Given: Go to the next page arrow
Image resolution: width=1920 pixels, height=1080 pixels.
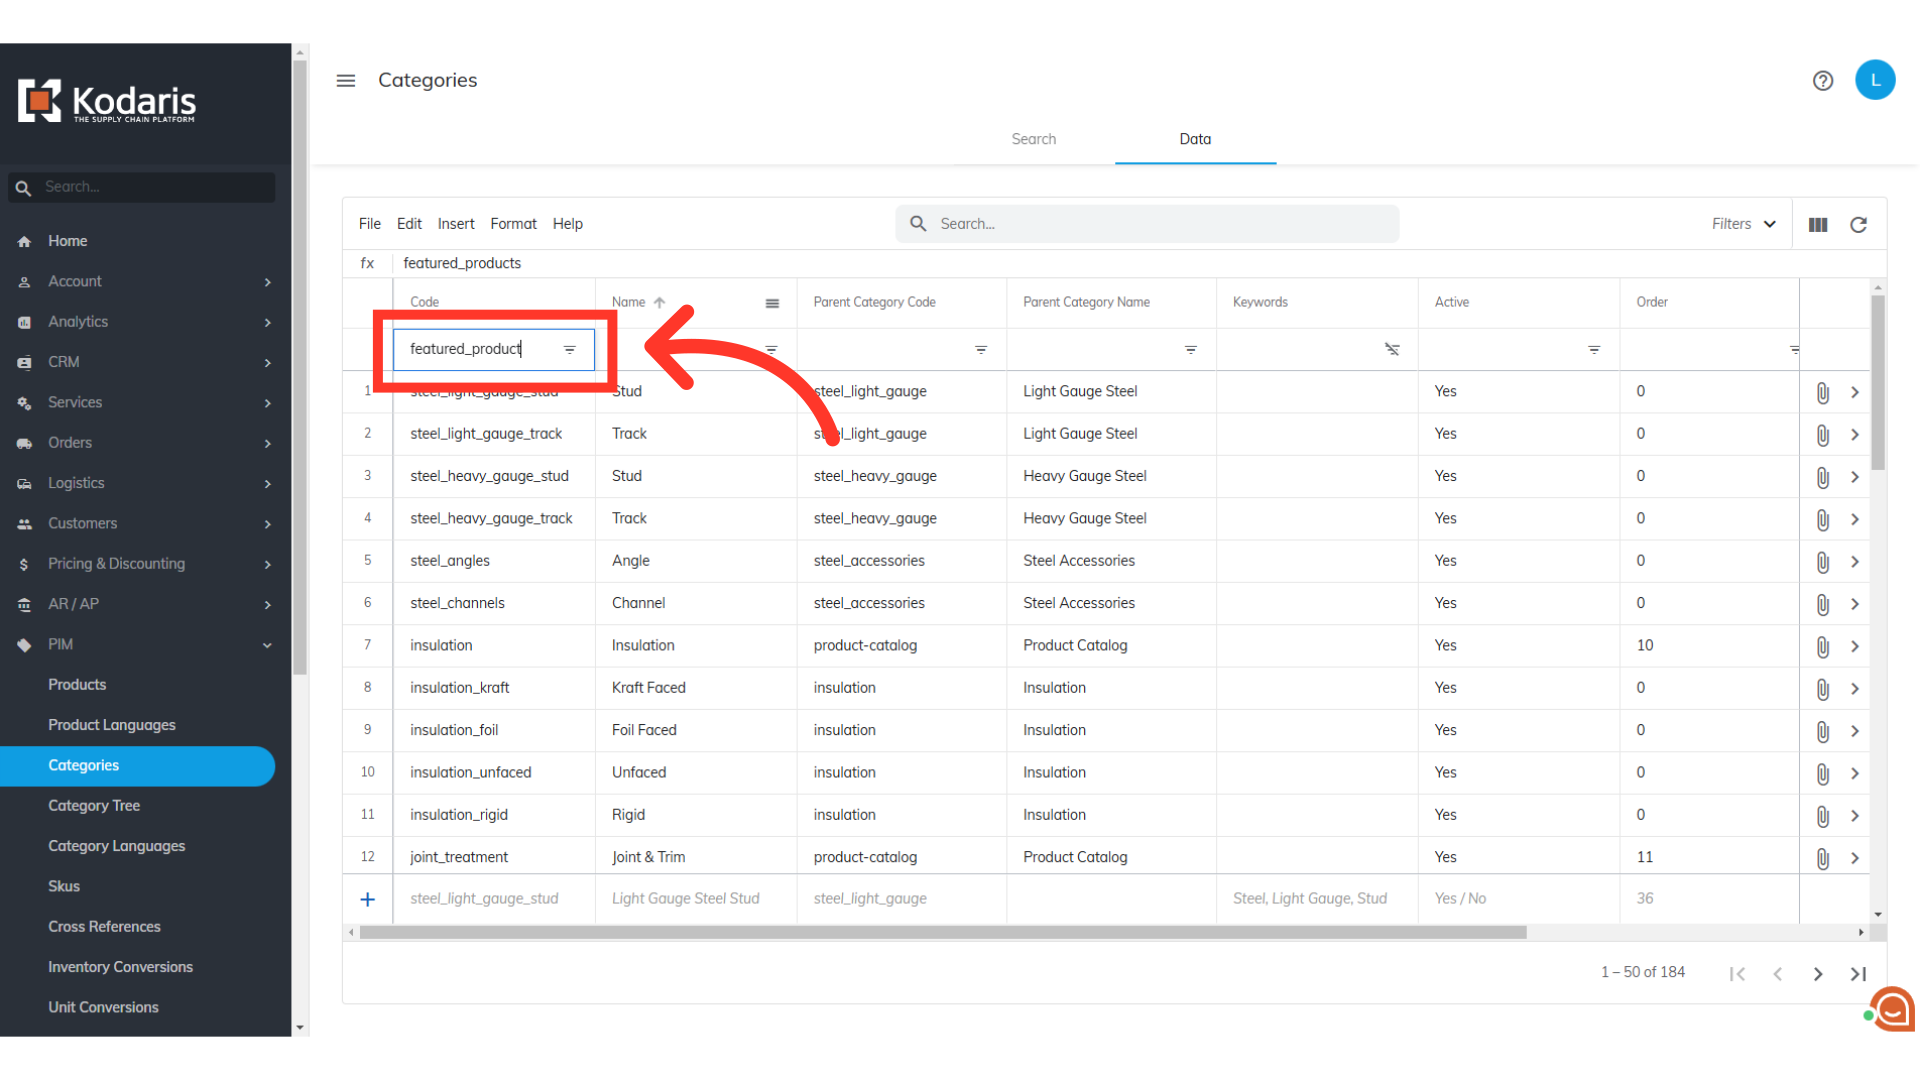Looking at the screenshot, I should point(1818,974).
